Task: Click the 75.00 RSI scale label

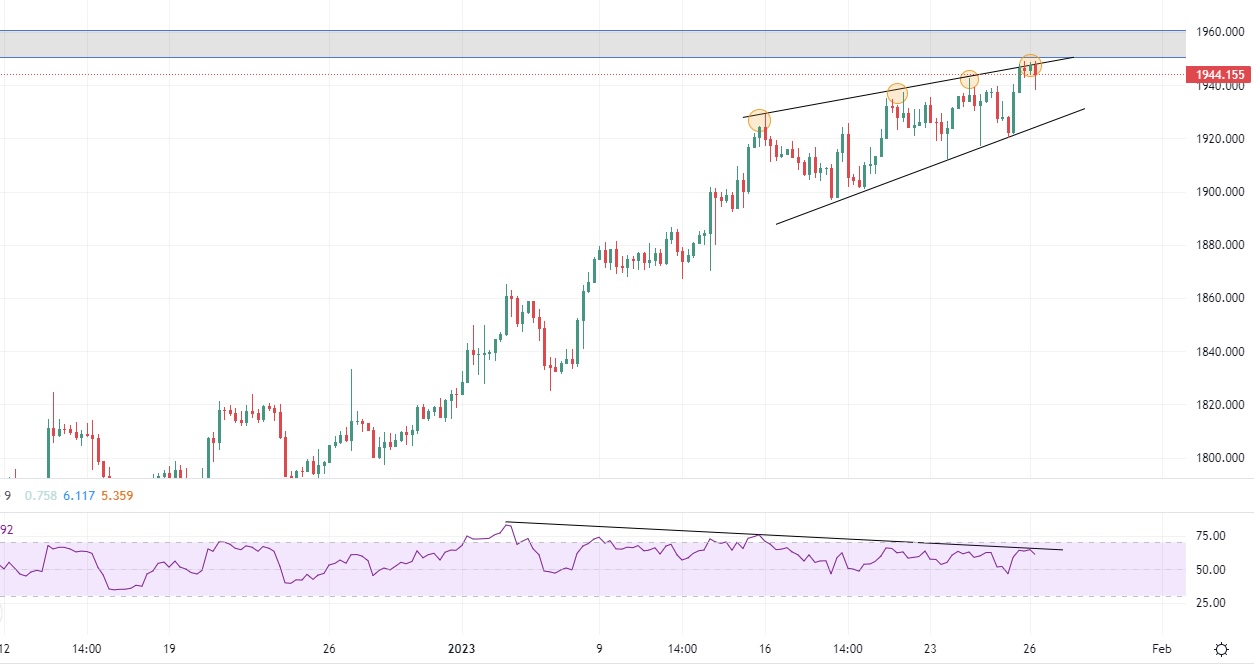Action: point(1211,536)
